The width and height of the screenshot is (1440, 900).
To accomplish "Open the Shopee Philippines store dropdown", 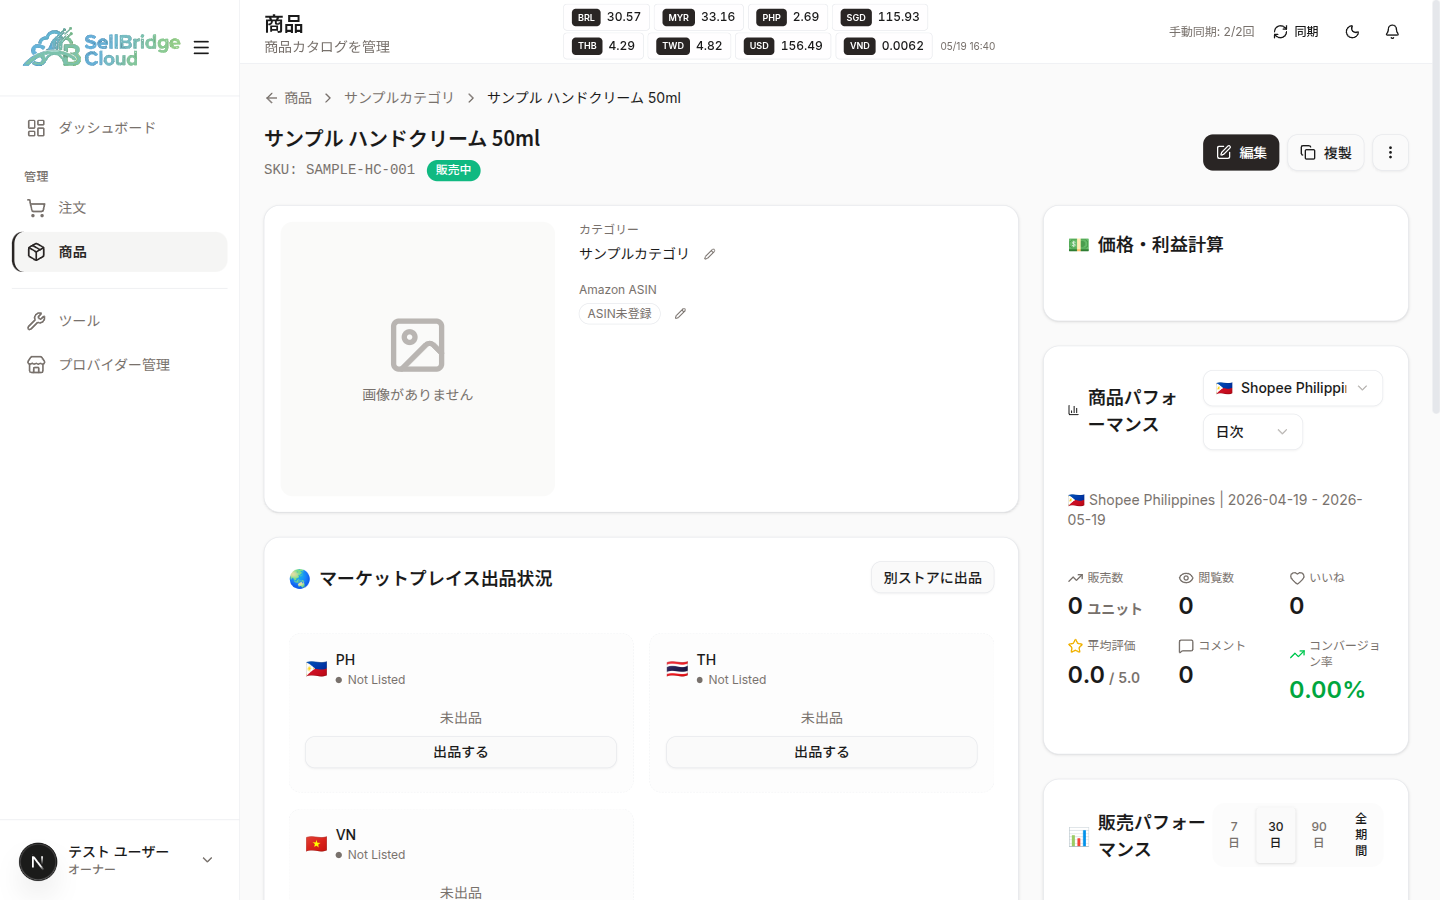I will [1292, 388].
